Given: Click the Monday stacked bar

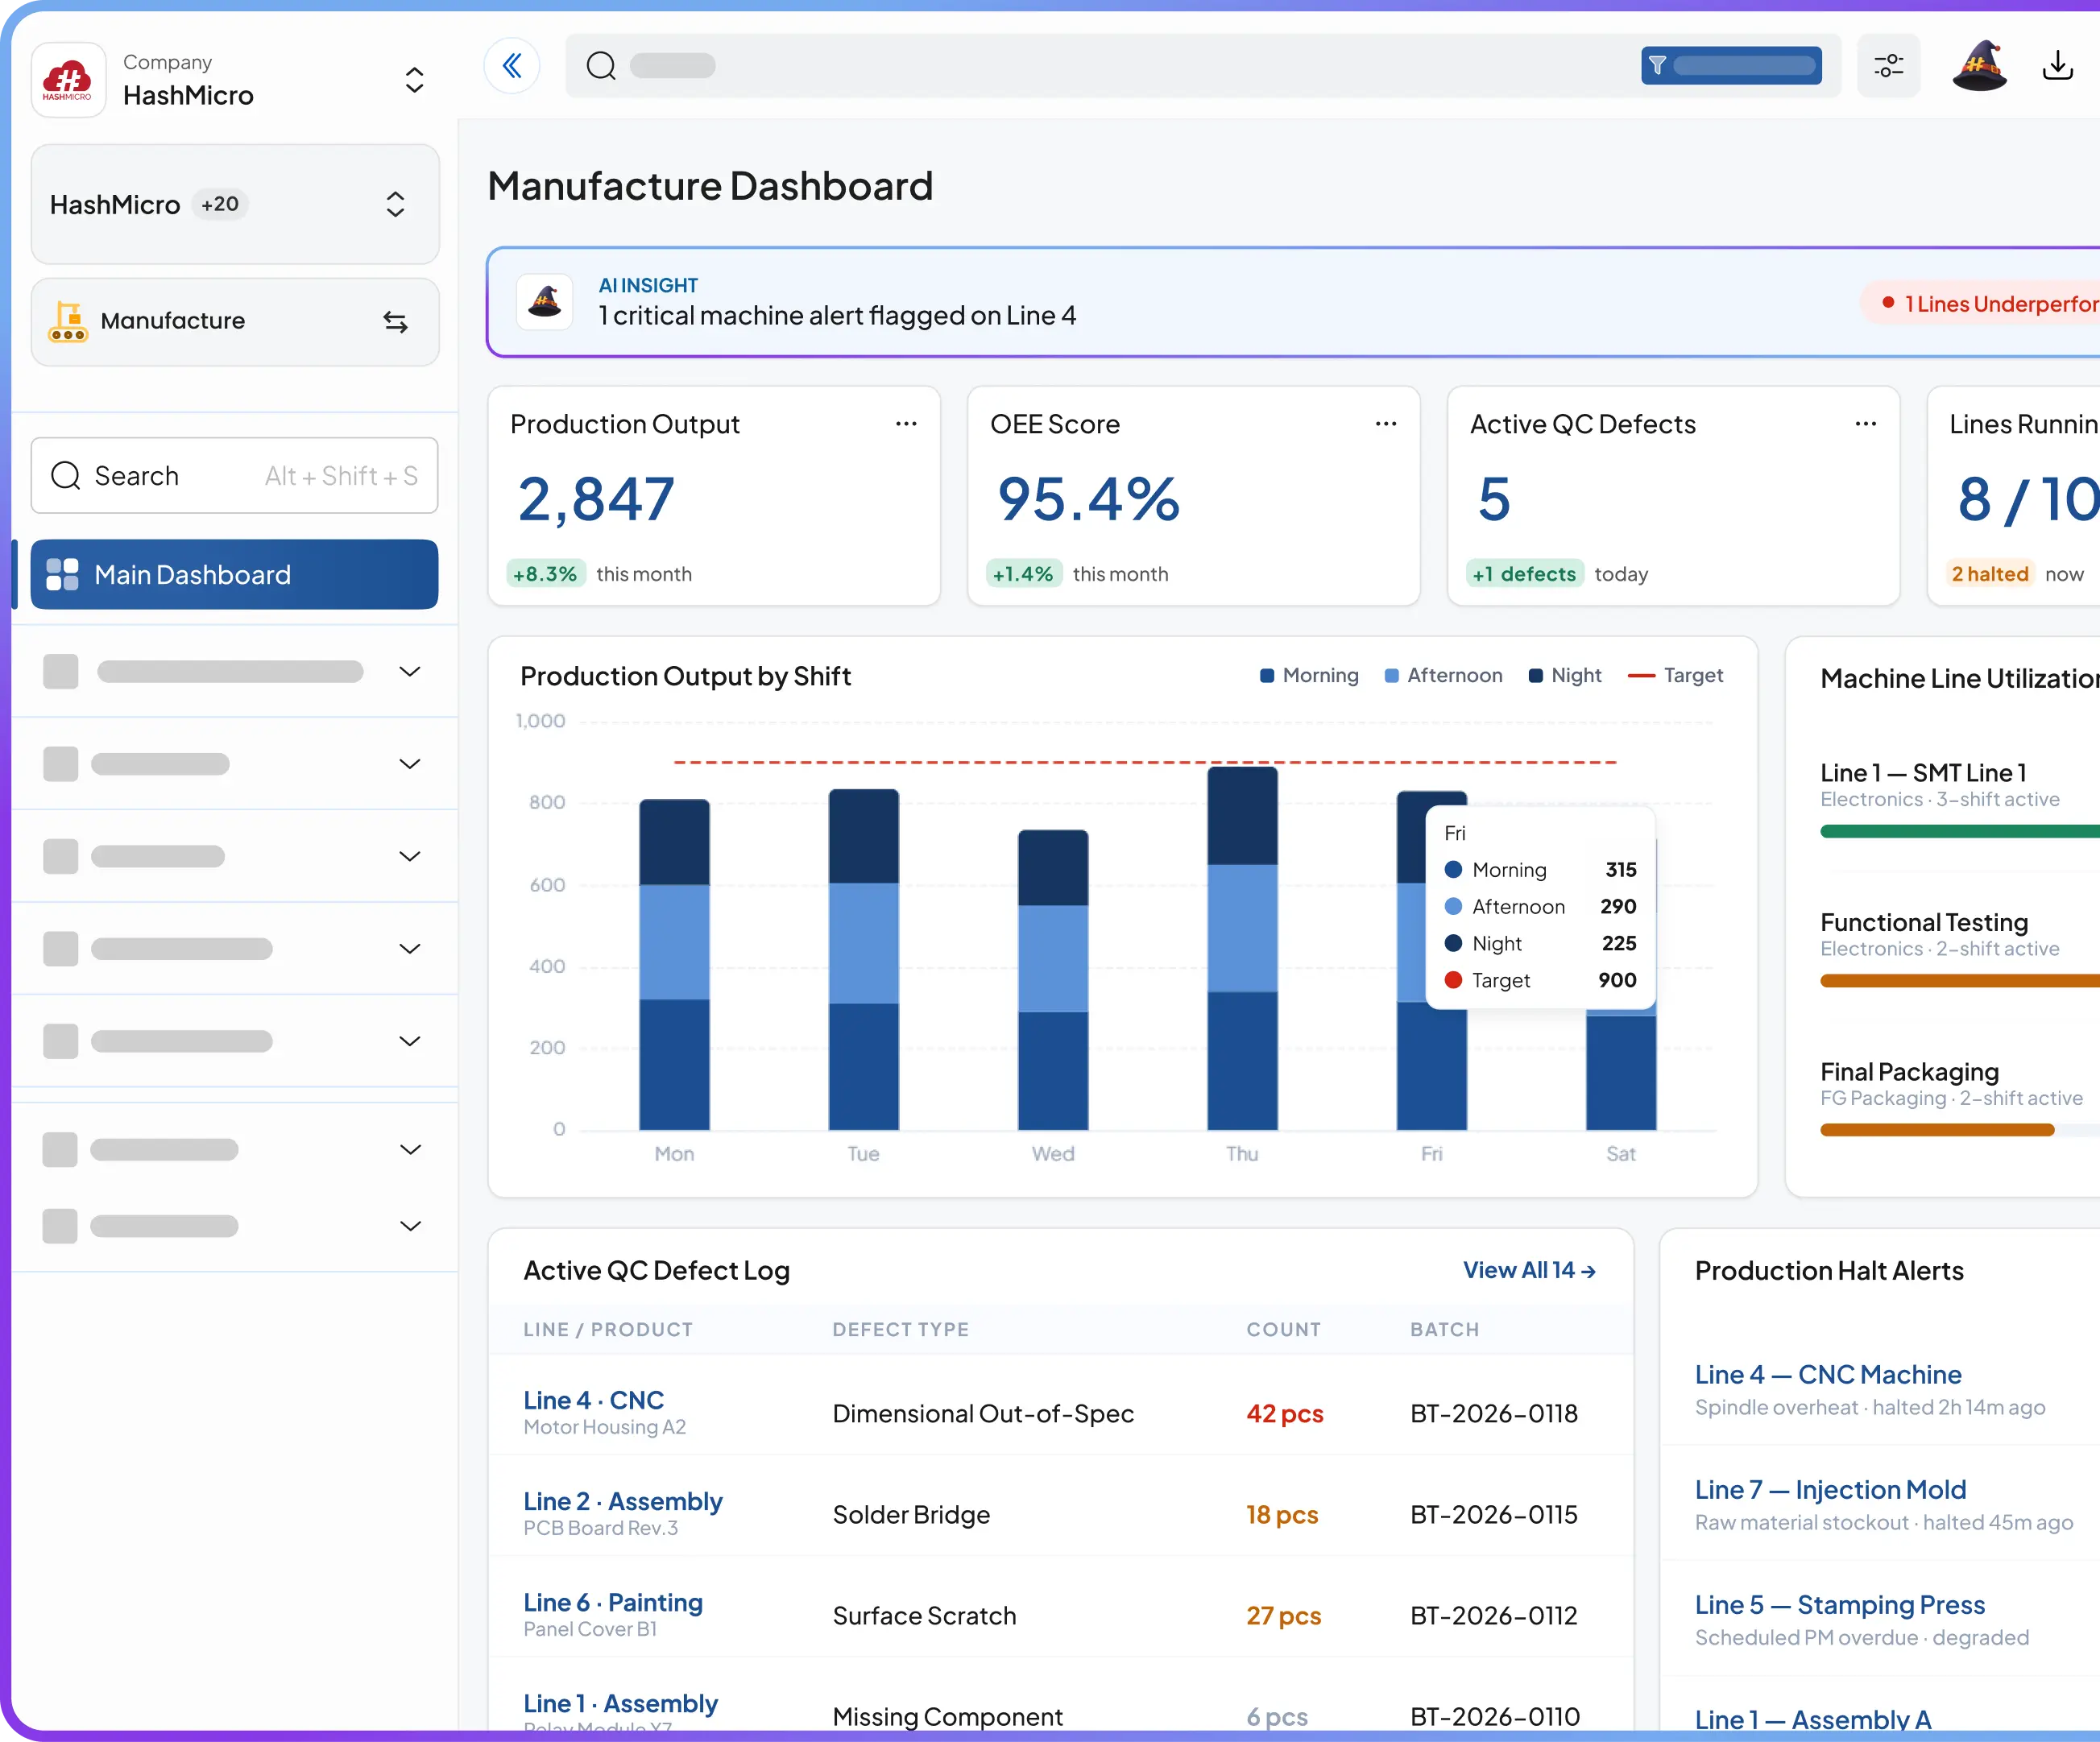Looking at the screenshot, I should click(674, 965).
